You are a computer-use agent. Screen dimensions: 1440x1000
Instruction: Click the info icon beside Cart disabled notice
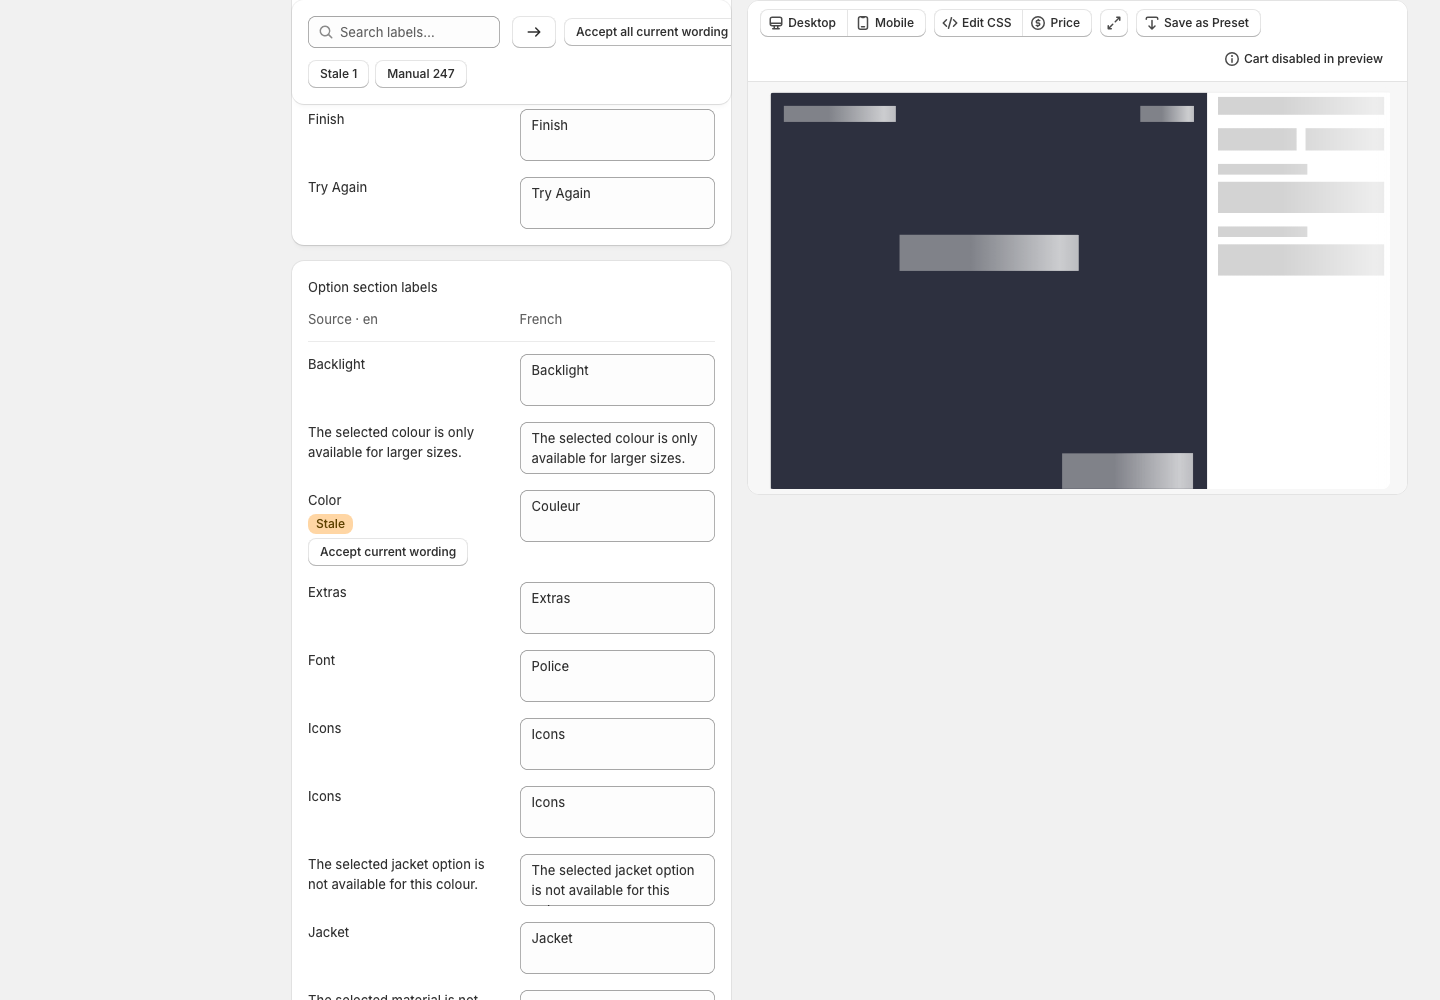[x=1232, y=59]
